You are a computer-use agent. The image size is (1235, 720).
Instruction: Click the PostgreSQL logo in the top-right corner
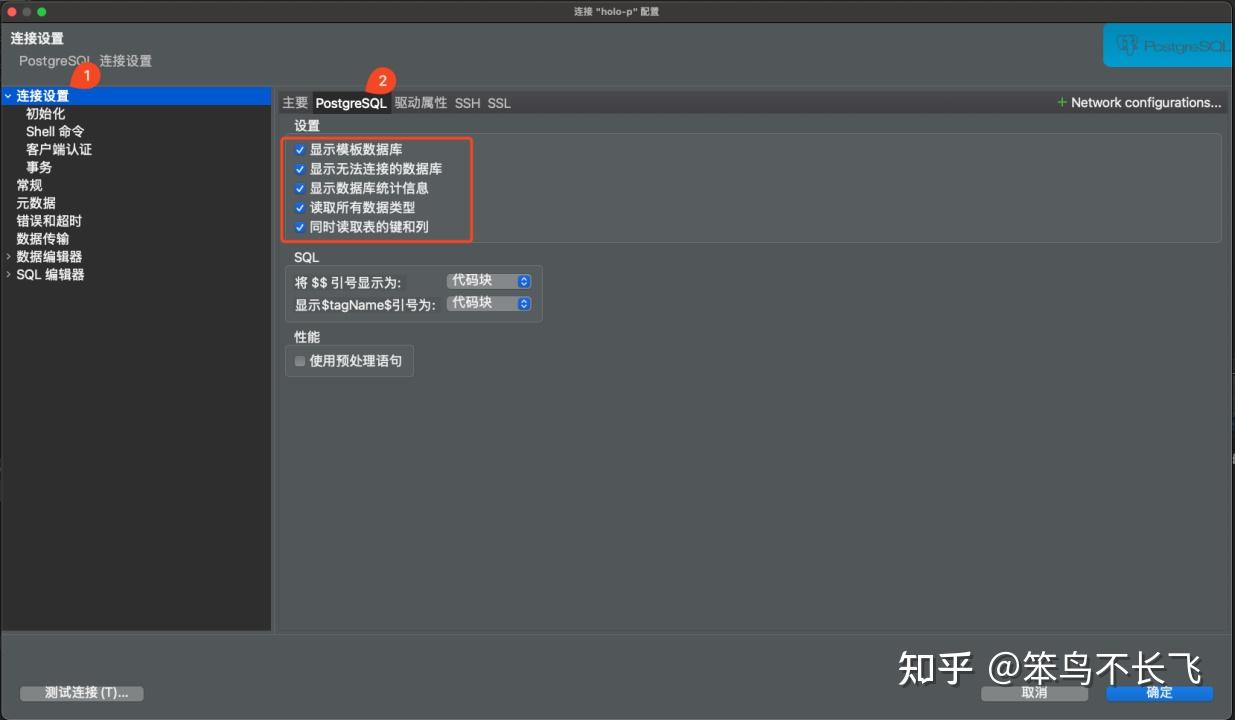click(x=1166, y=44)
